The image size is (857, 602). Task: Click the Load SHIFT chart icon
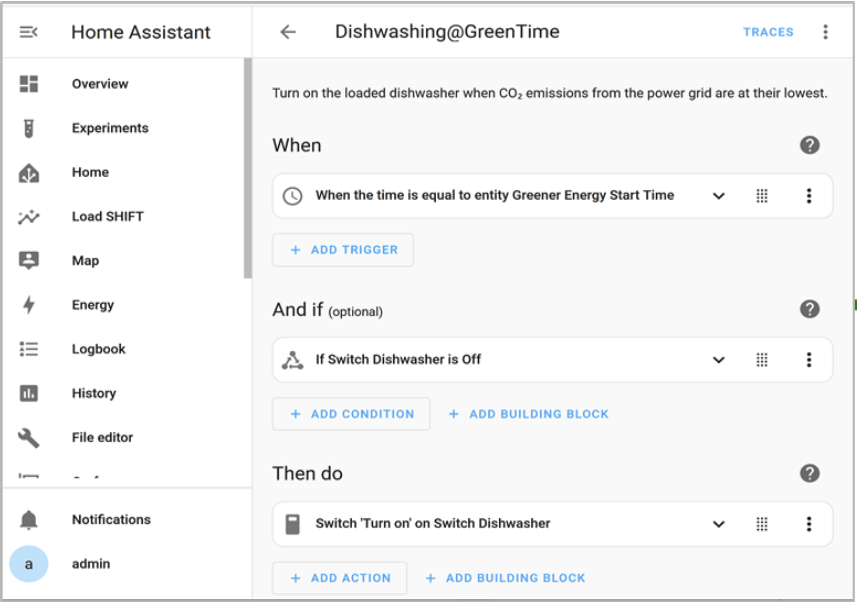click(x=29, y=217)
